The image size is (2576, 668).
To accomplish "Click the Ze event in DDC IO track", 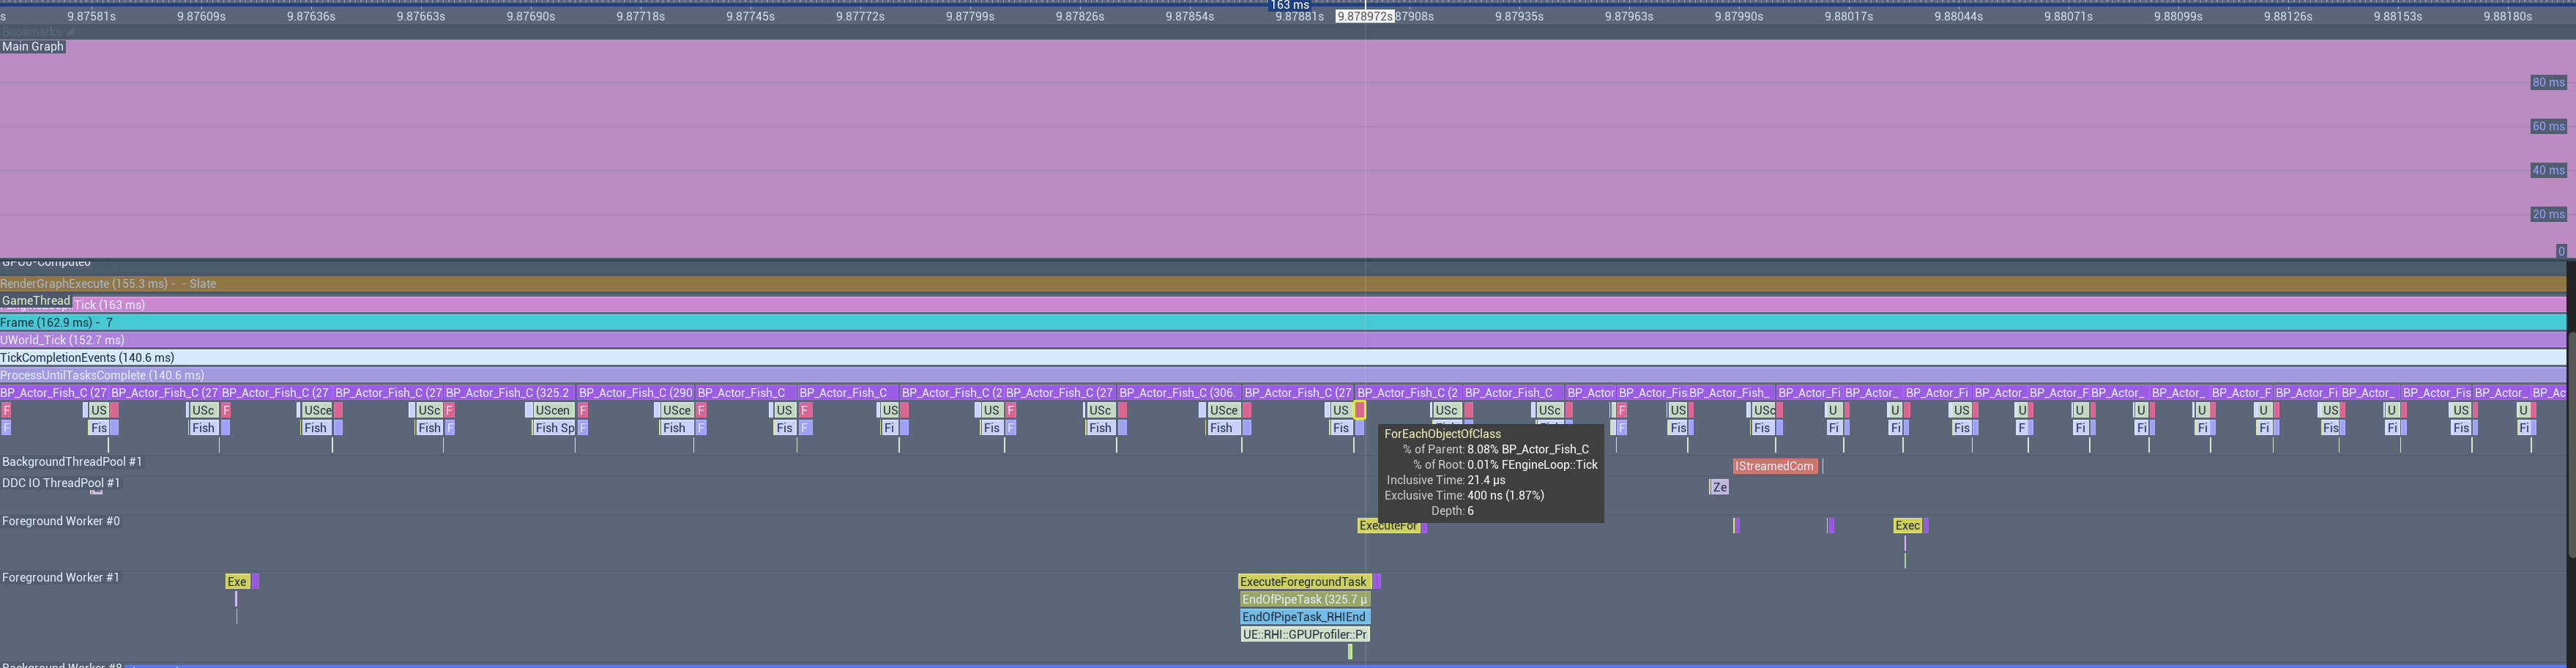I will click(1719, 488).
